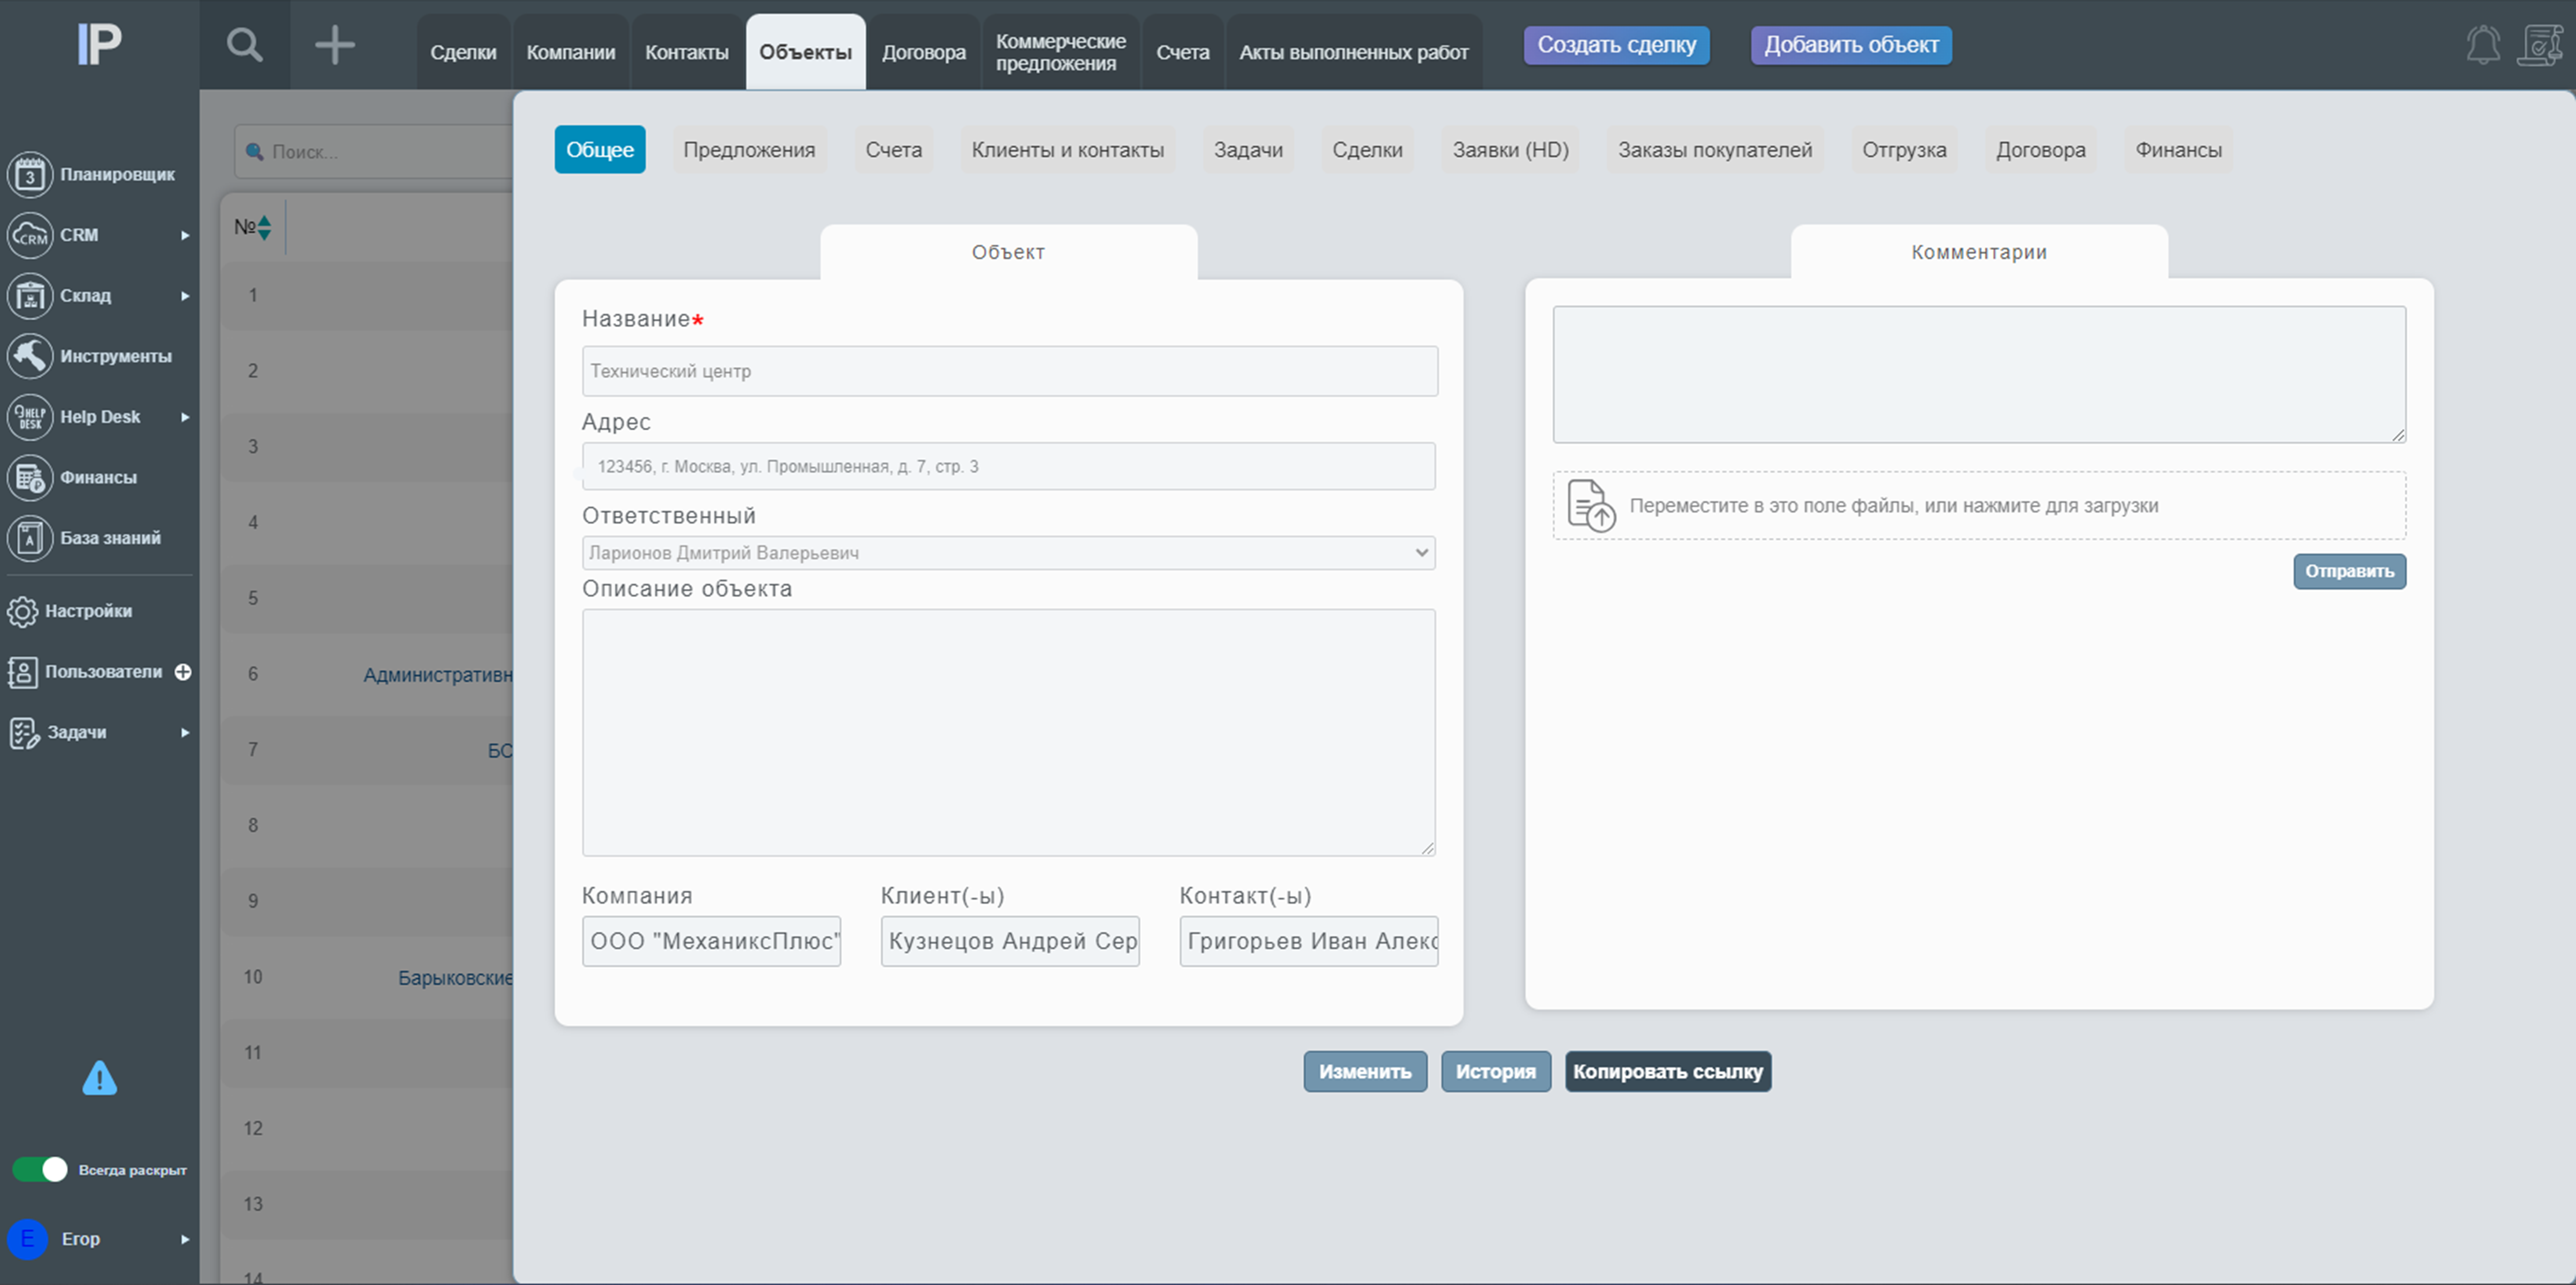The image size is (2576, 1285).
Task: Switch to the Контакты top tab
Action: [687, 52]
